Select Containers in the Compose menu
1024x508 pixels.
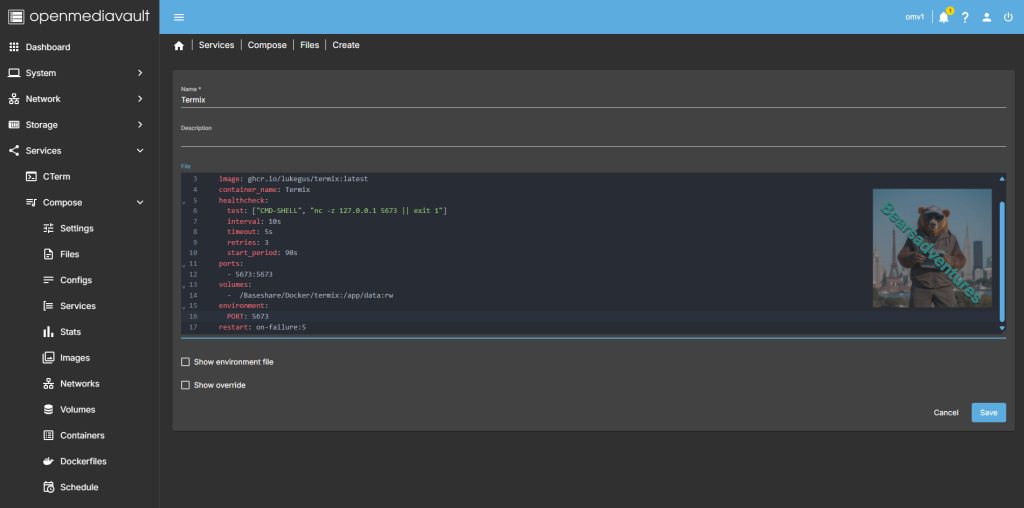click(82, 435)
